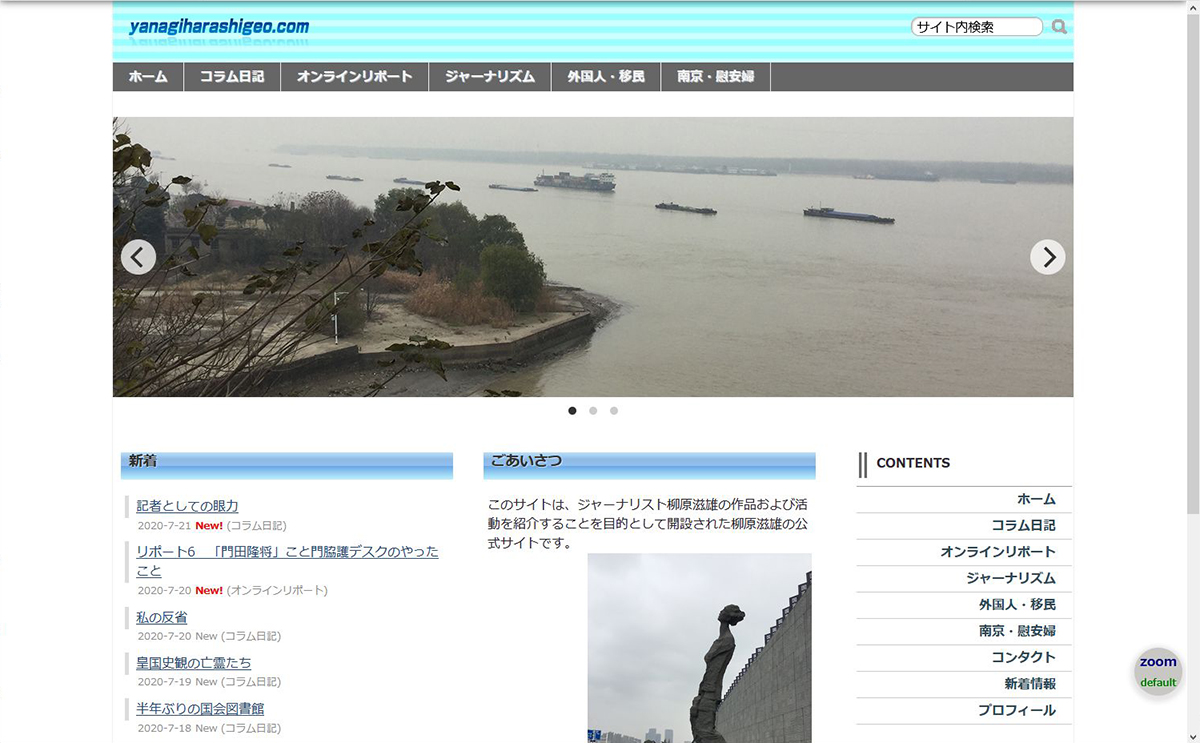Viewport: 1200px width, 743px height.
Task: Click the search magnifier icon
Action: (1059, 27)
